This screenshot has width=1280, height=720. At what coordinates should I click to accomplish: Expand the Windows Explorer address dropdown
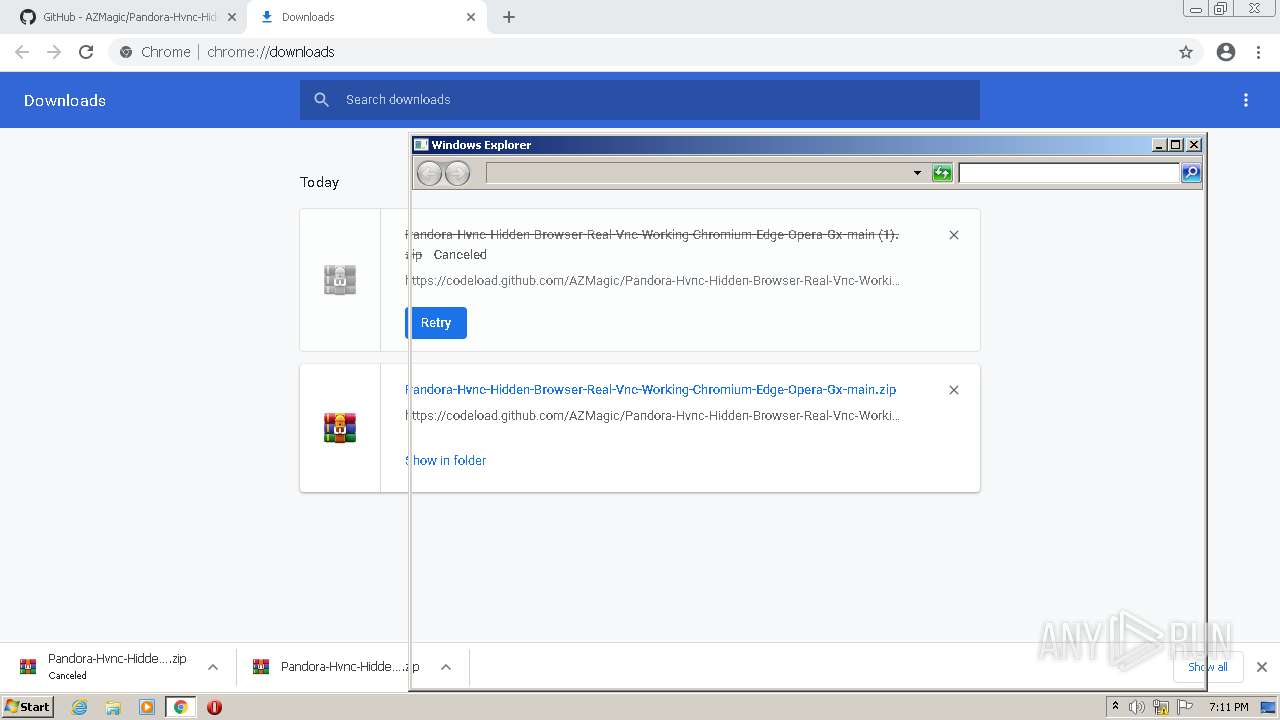coord(917,173)
